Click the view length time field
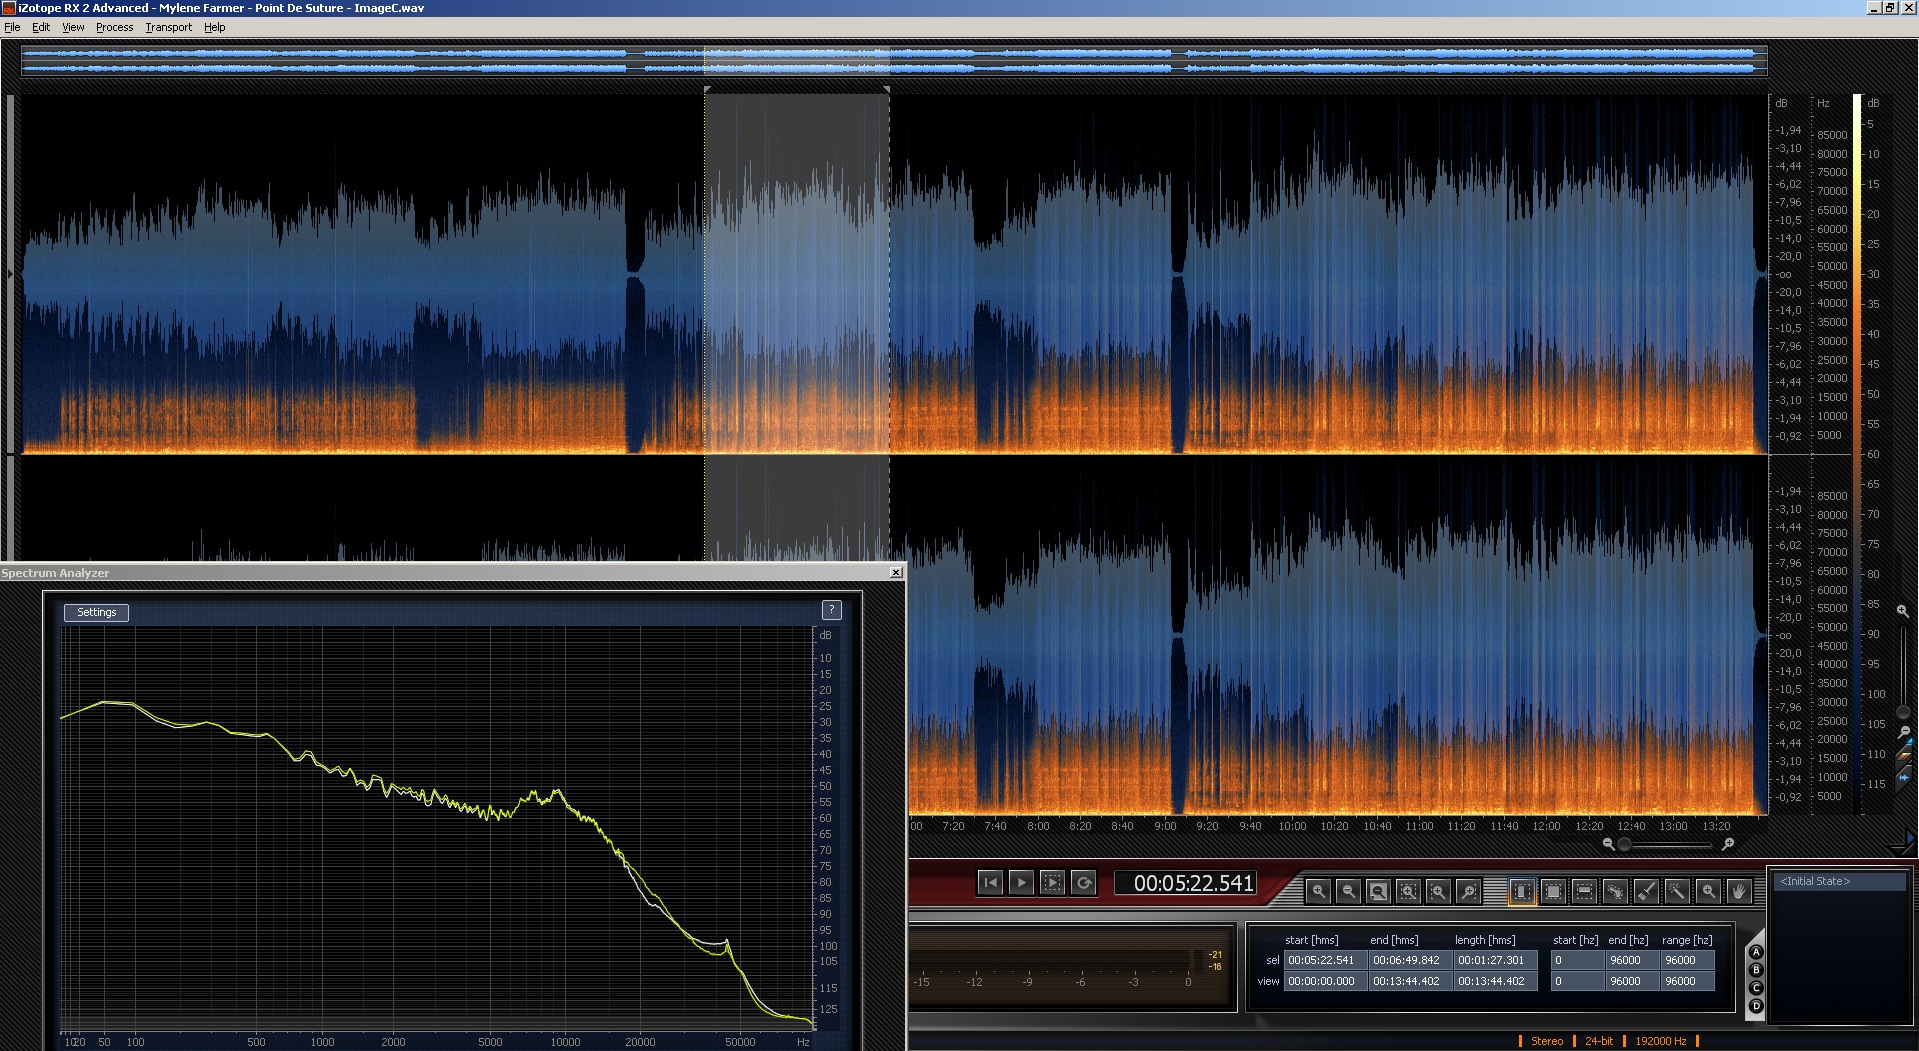1919x1051 pixels. tap(1495, 981)
